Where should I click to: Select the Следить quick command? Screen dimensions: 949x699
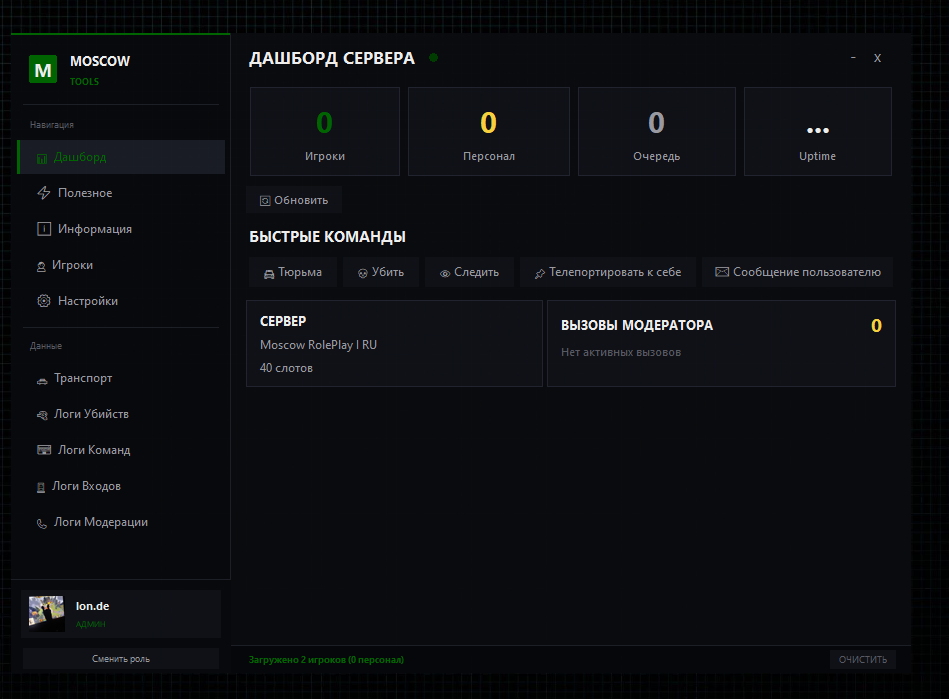point(470,272)
